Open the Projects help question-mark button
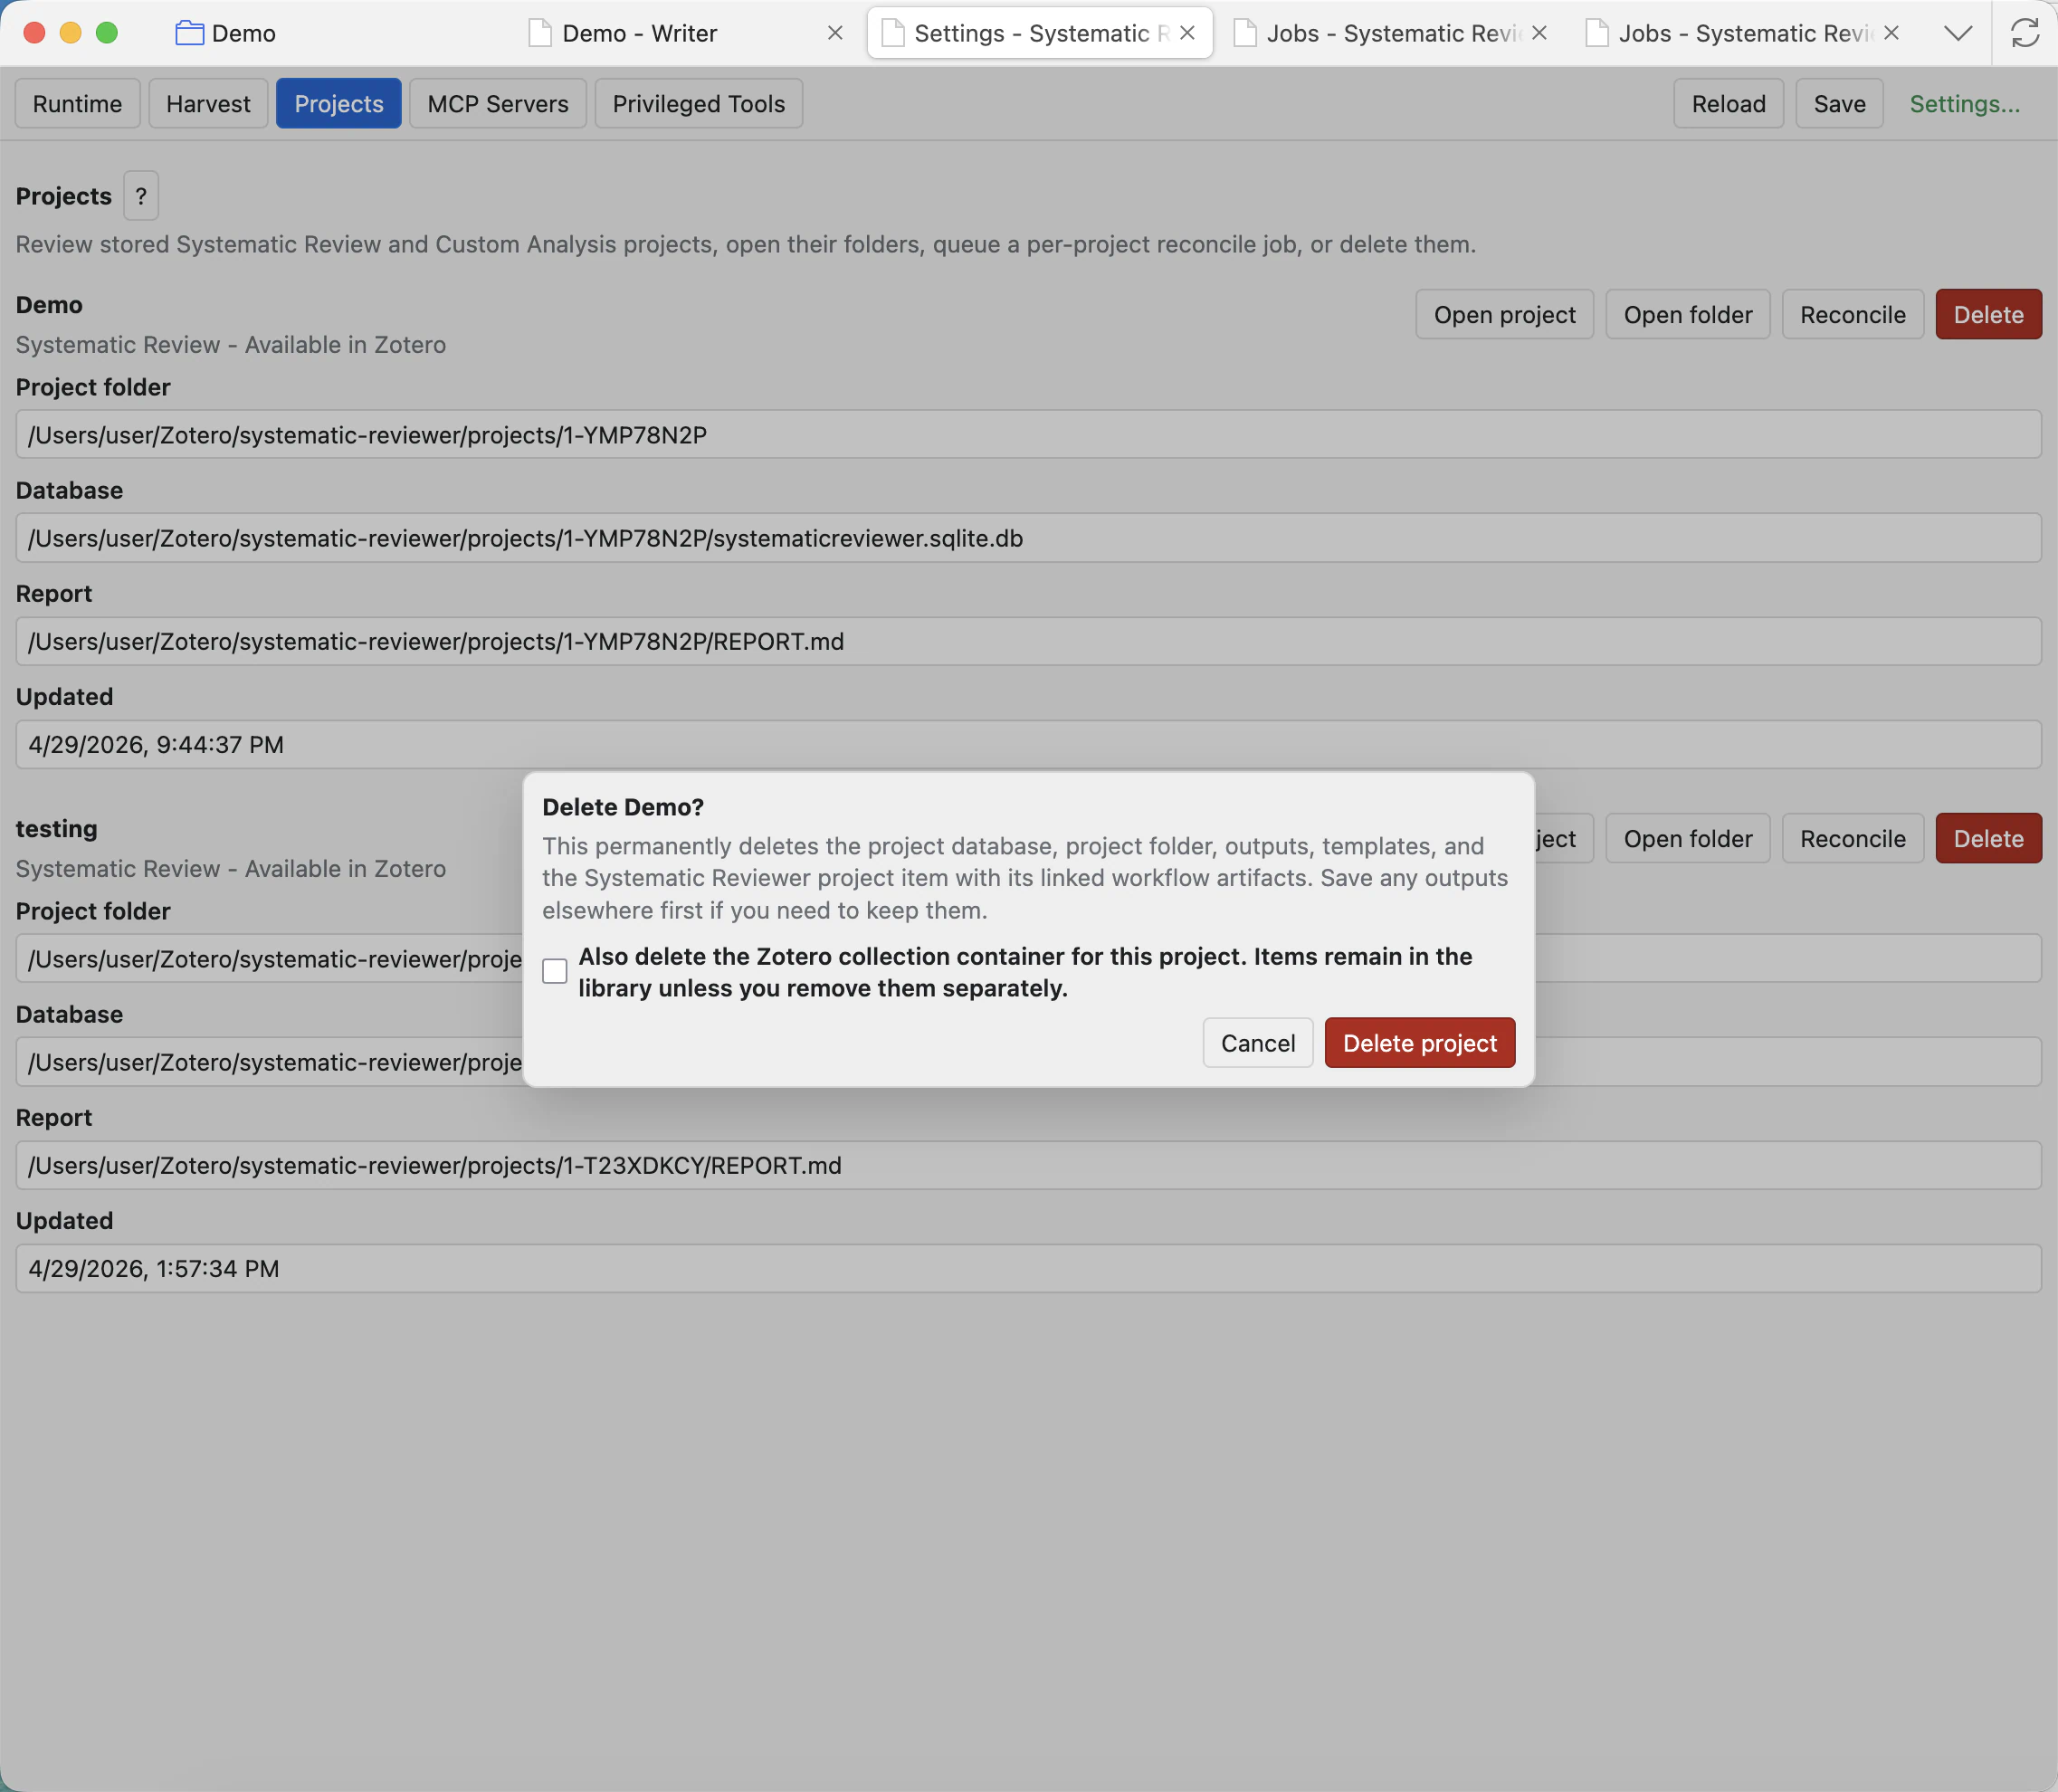Image resolution: width=2058 pixels, height=1792 pixels. [141, 196]
